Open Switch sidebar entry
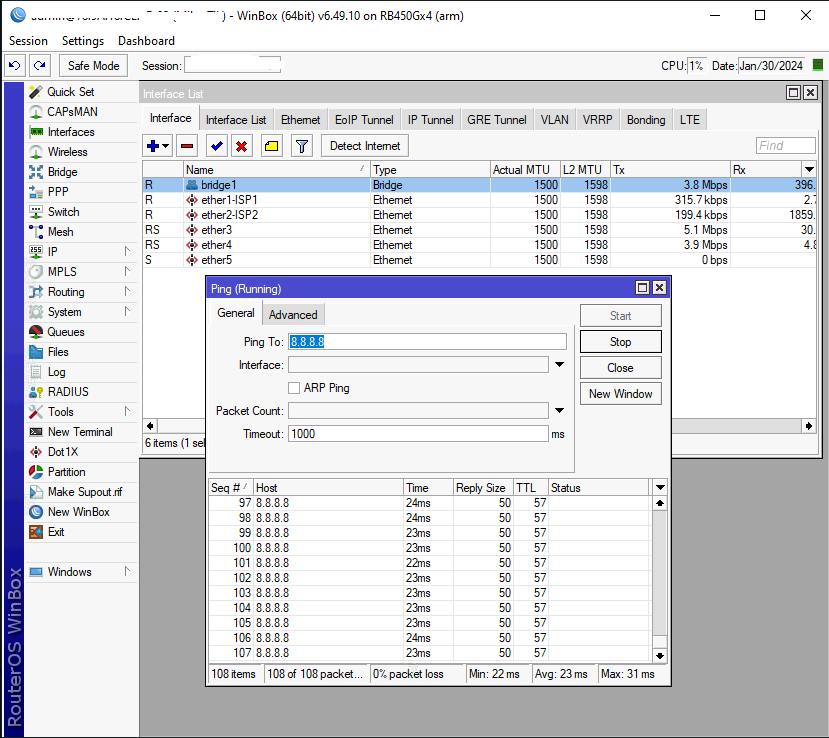829x738 pixels. [x=63, y=212]
